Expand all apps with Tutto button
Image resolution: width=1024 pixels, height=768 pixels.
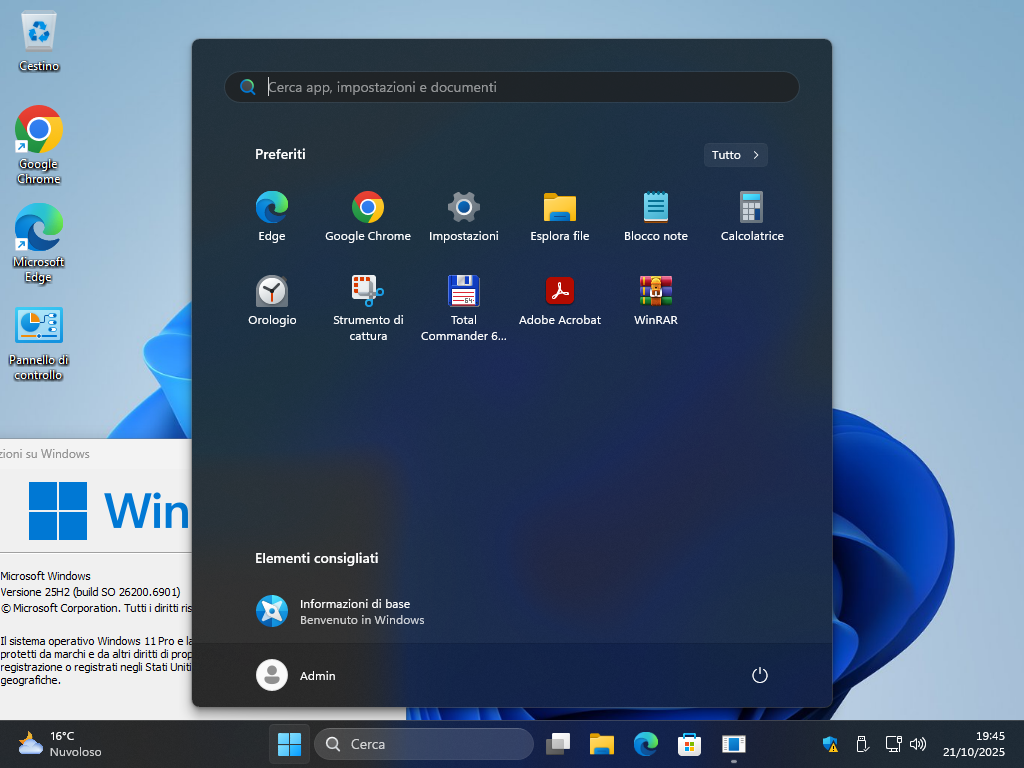click(735, 155)
